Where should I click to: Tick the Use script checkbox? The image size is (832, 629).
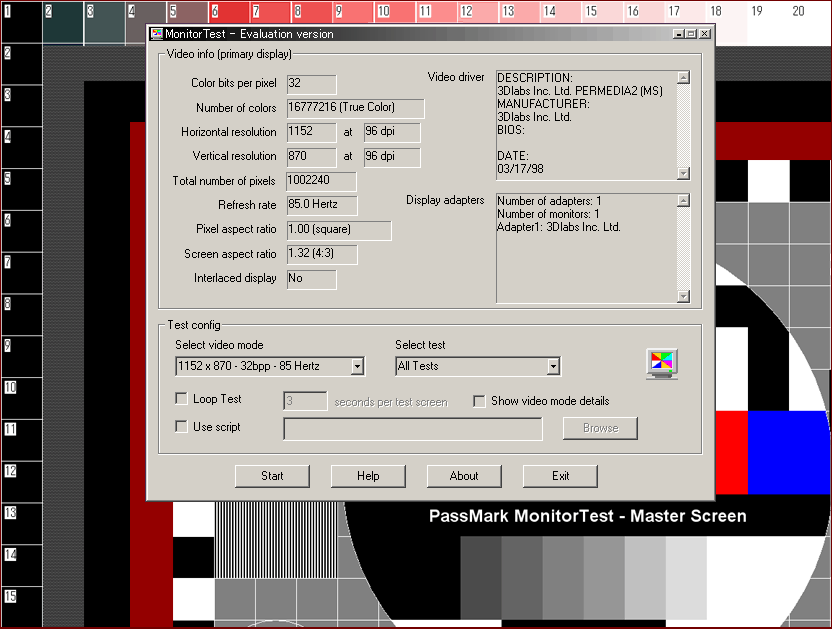(181, 427)
